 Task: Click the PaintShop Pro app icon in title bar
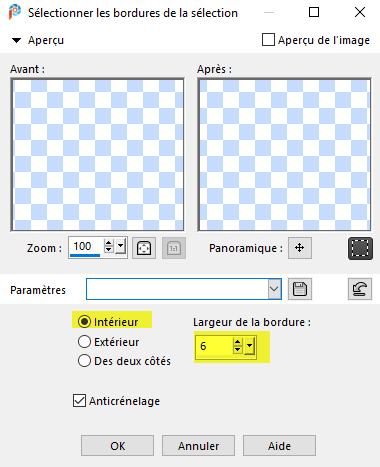click(x=14, y=13)
